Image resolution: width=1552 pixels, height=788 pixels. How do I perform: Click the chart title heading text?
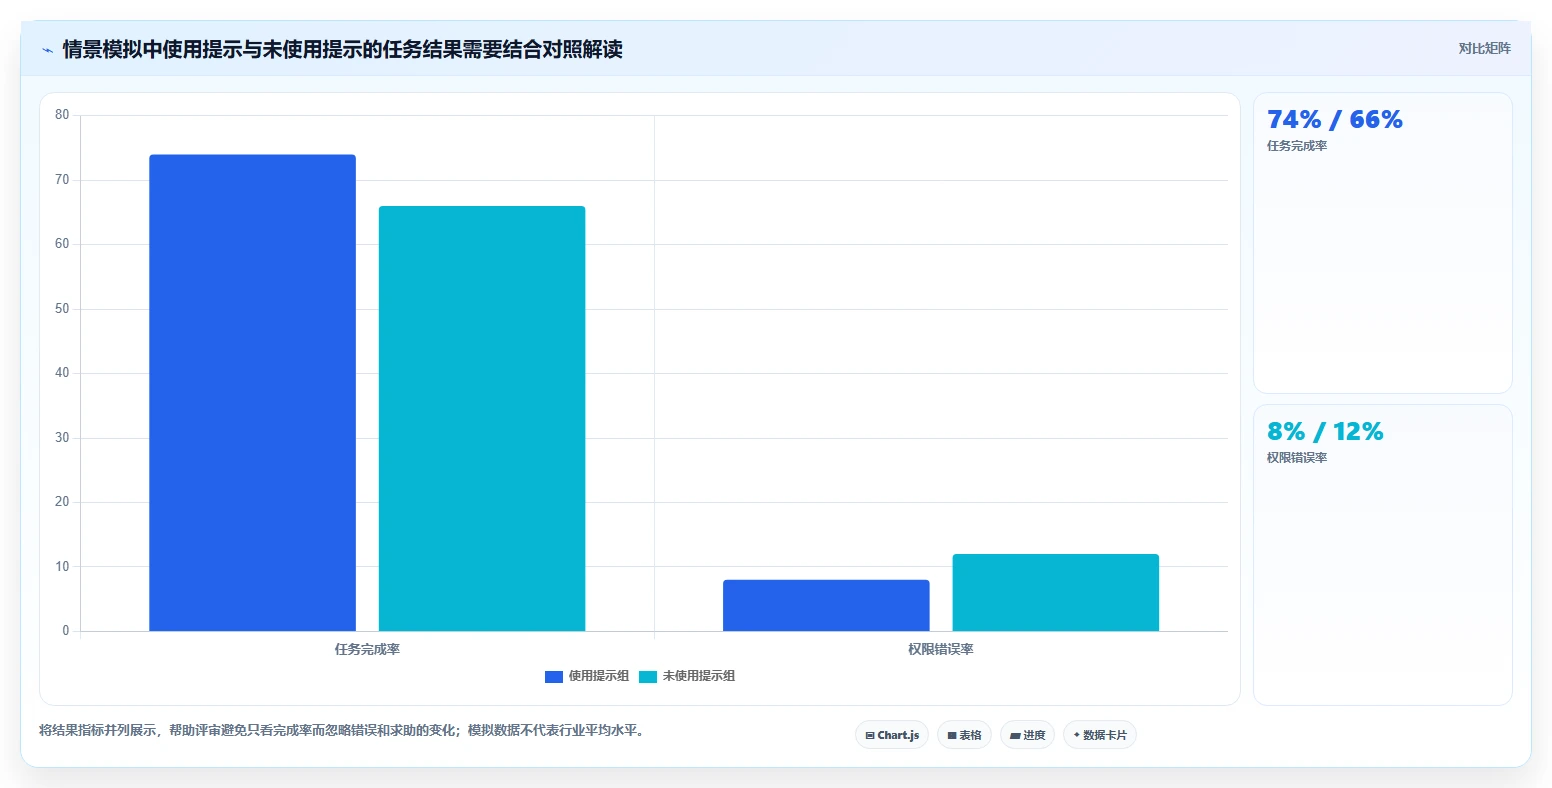tap(342, 50)
